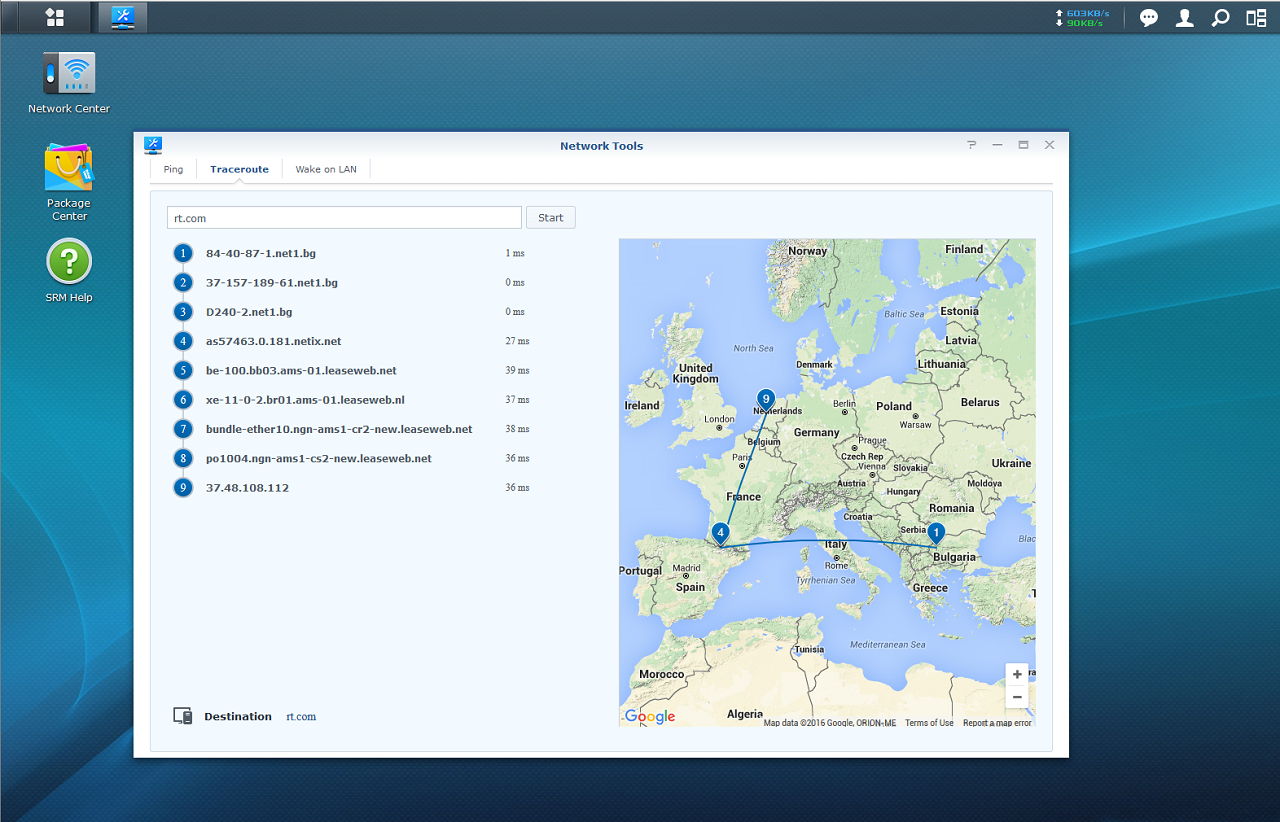
Task: Click the upload/download speed indicator
Action: 1082,18
